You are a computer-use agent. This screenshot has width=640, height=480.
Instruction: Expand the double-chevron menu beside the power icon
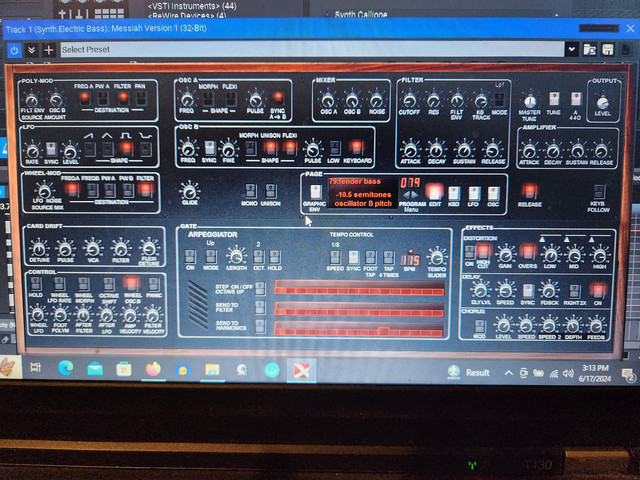[31, 49]
